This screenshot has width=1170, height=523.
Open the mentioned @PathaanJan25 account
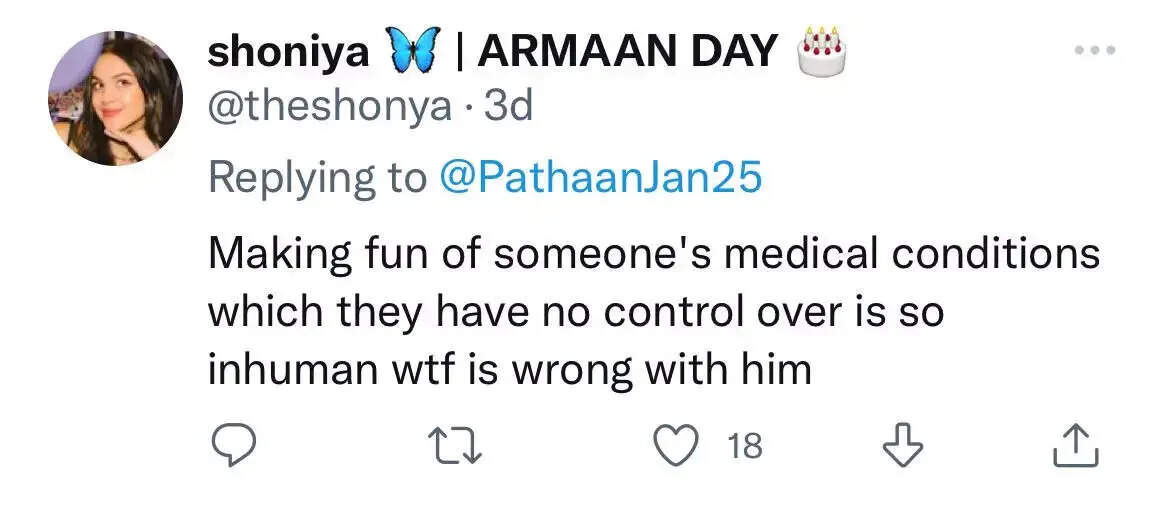pyautogui.click(x=601, y=178)
